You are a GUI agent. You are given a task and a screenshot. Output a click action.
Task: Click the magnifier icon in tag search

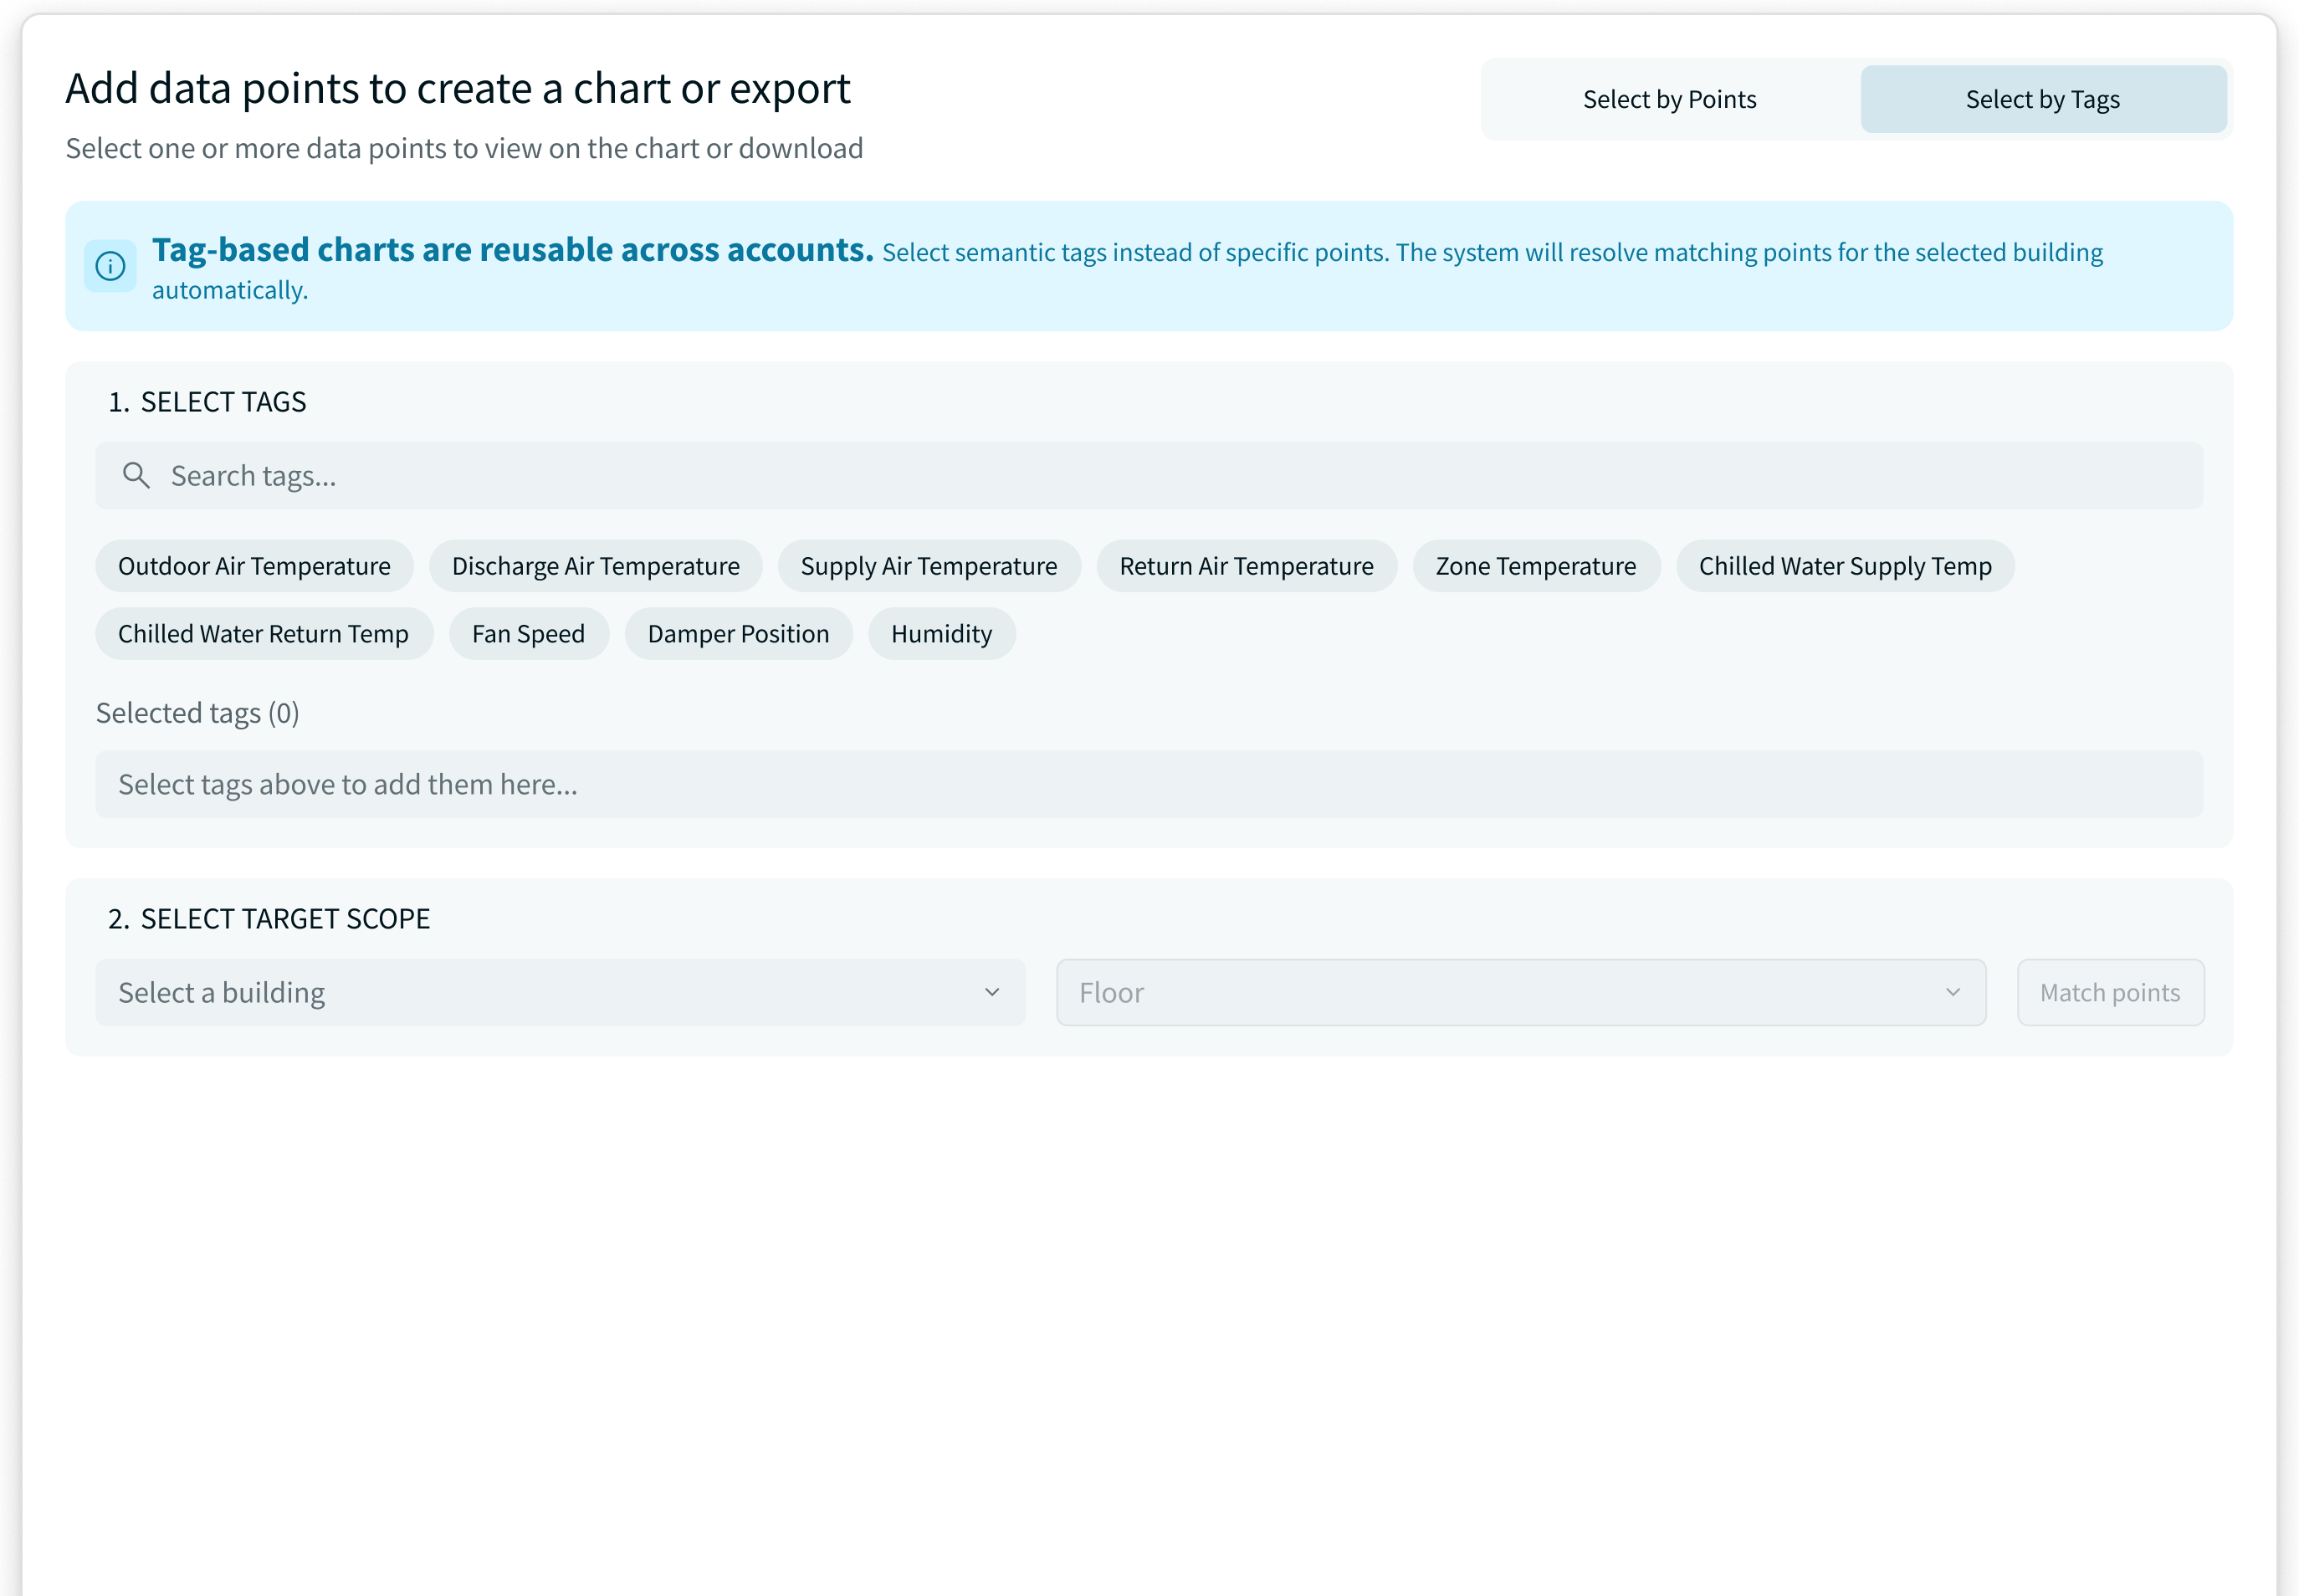136,475
